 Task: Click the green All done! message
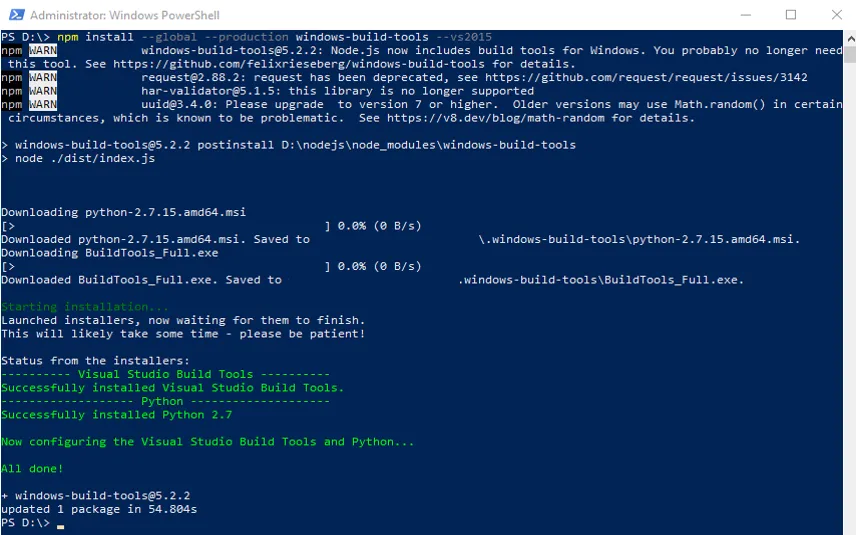[x=32, y=468]
